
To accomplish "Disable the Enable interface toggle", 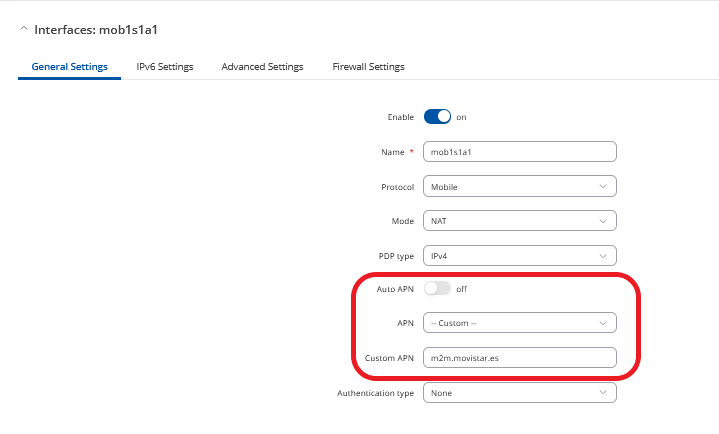I will [438, 117].
